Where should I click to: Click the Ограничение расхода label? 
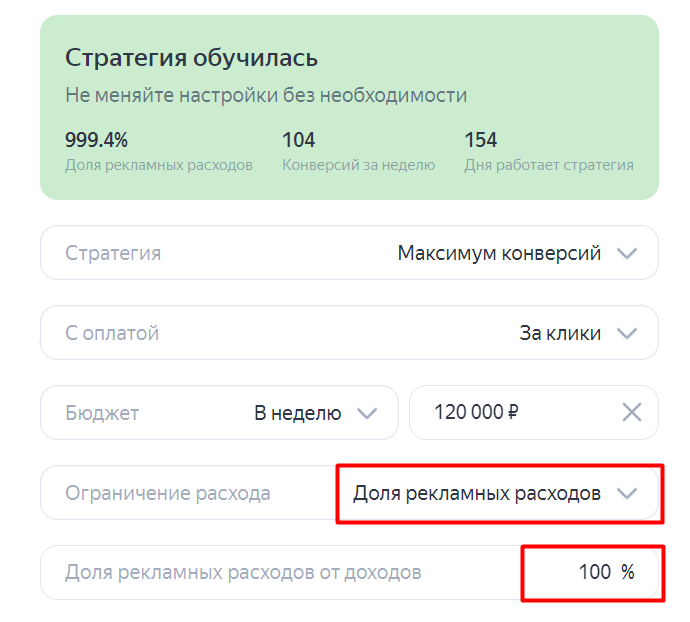[x=167, y=493]
